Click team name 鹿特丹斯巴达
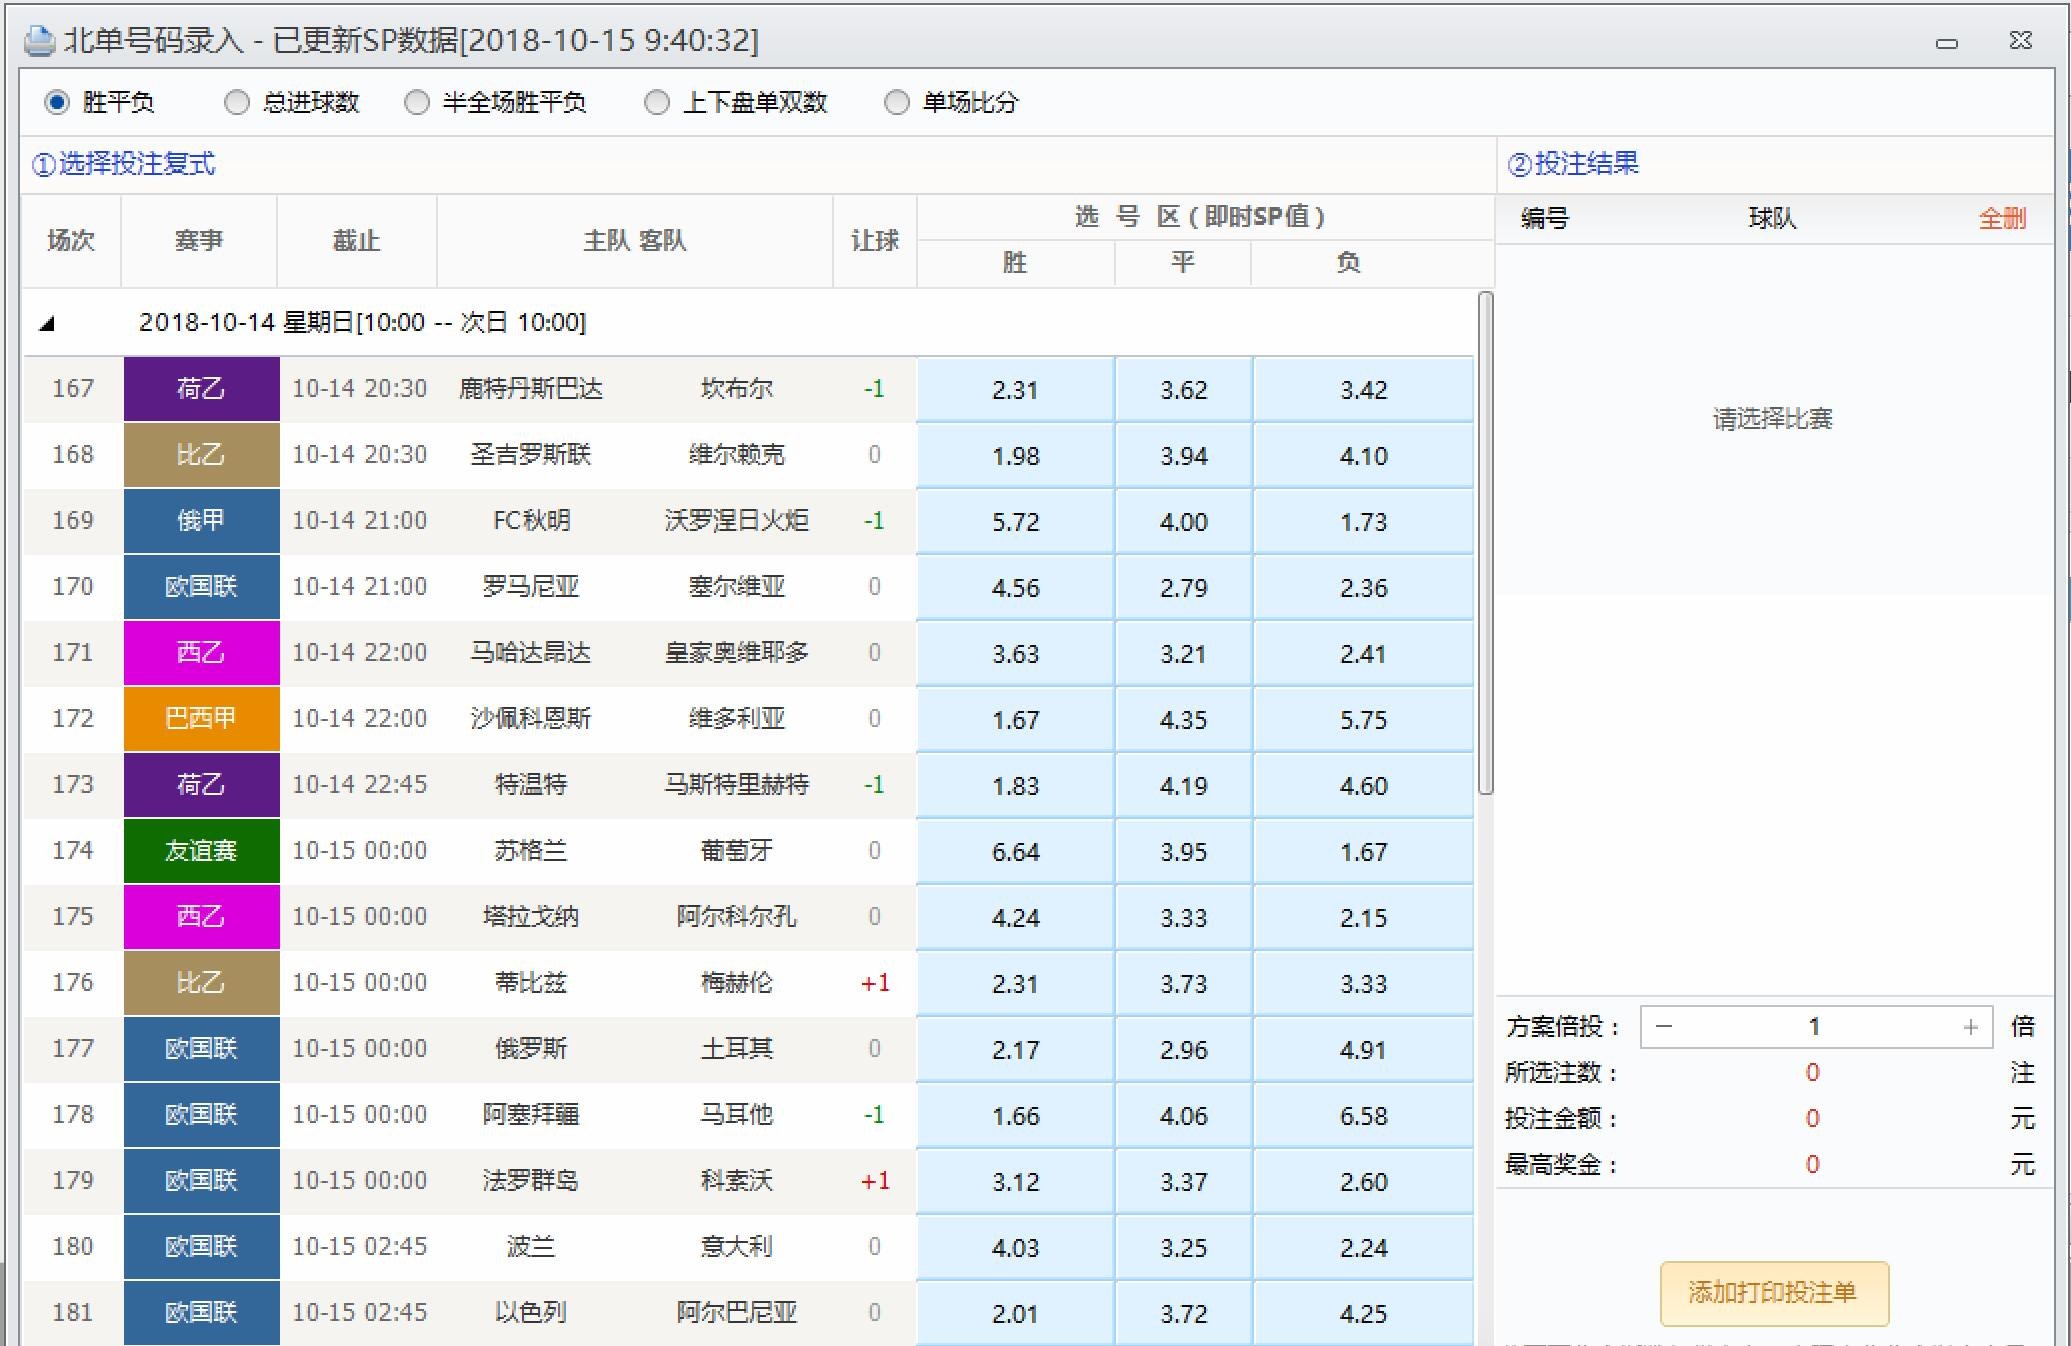This screenshot has height=1346, width=2071. coord(531,389)
